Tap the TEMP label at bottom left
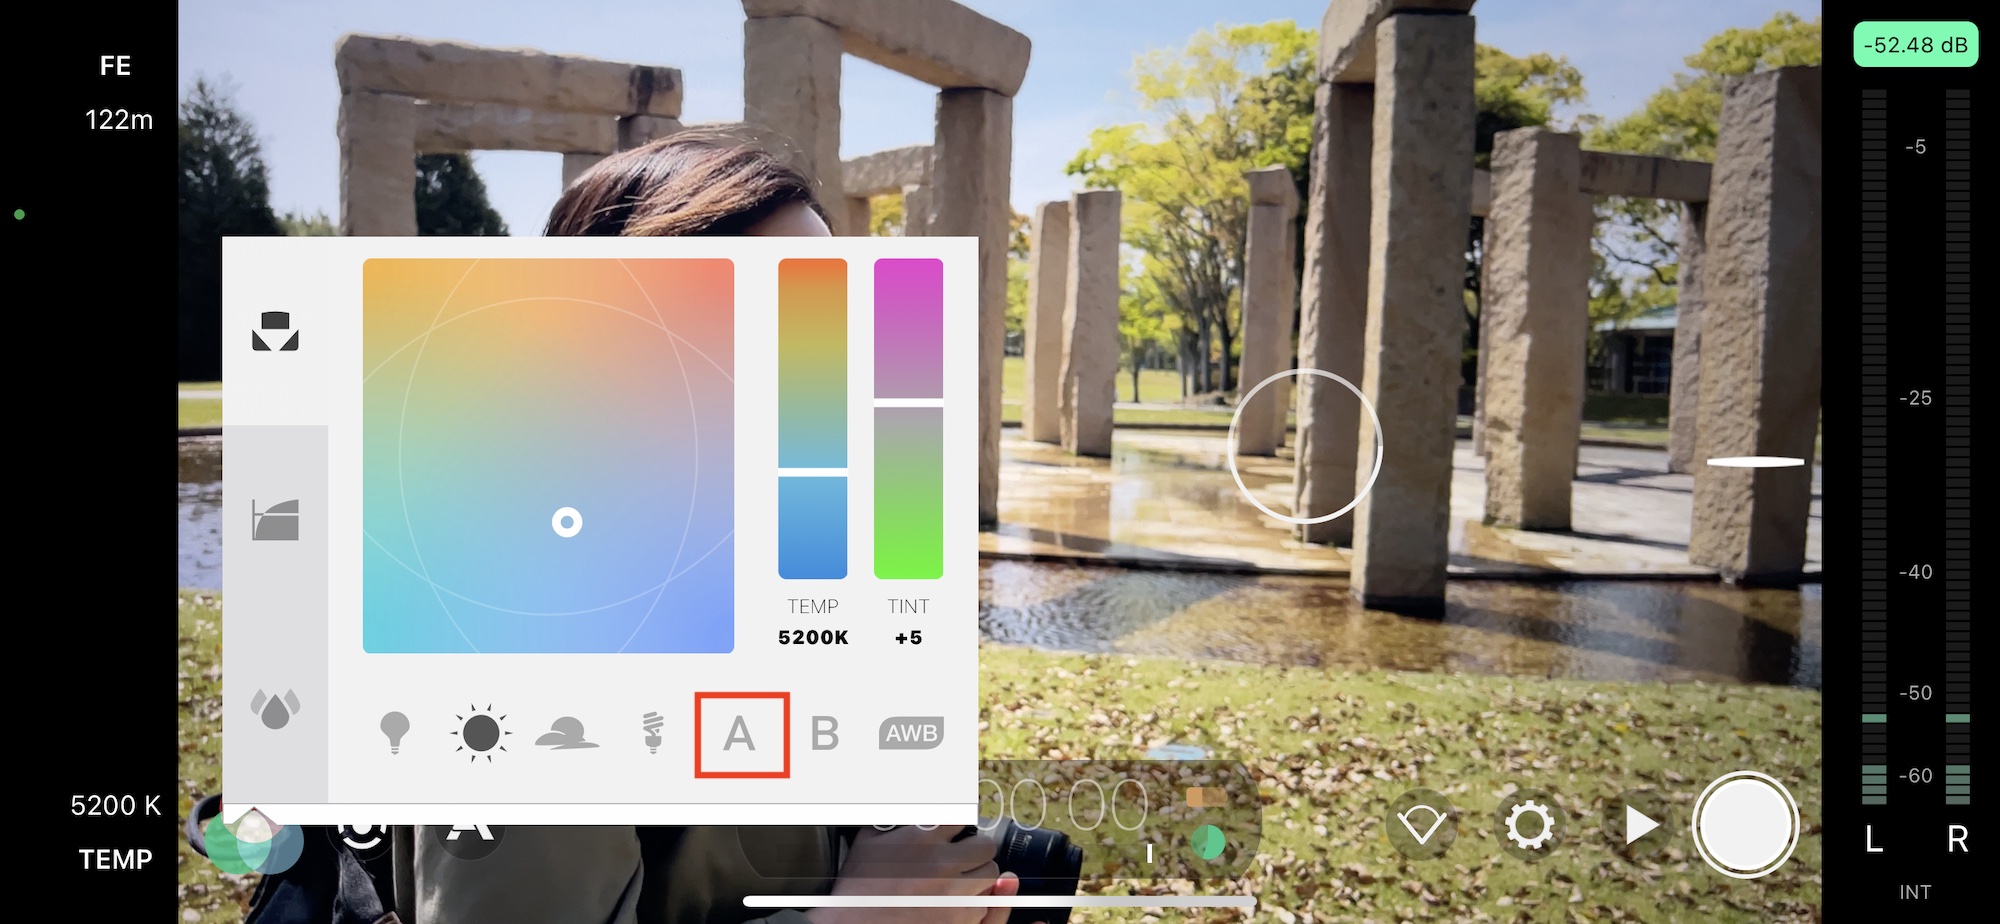Image resolution: width=2000 pixels, height=924 pixels. [116, 860]
